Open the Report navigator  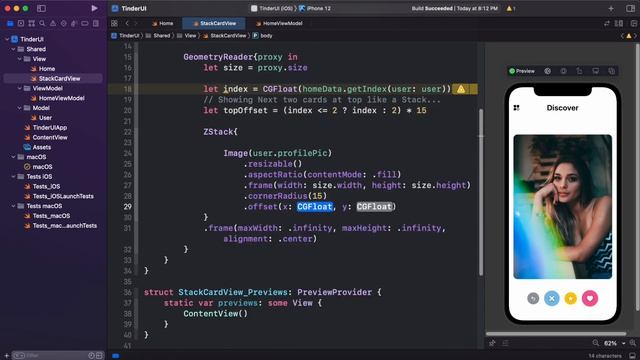coord(96,24)
